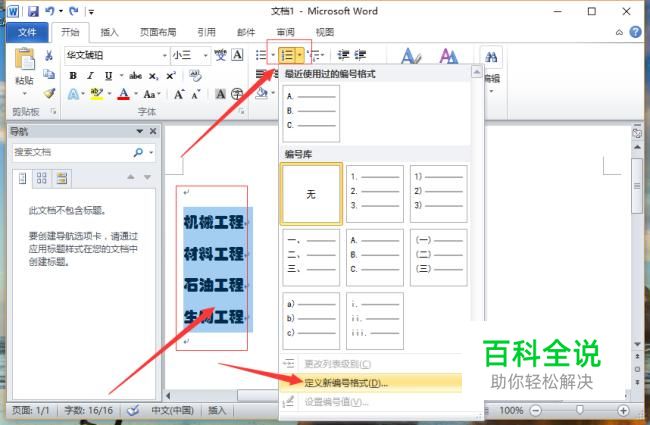Choose the 1. 2. 3. numbering format

click(375, 194)
